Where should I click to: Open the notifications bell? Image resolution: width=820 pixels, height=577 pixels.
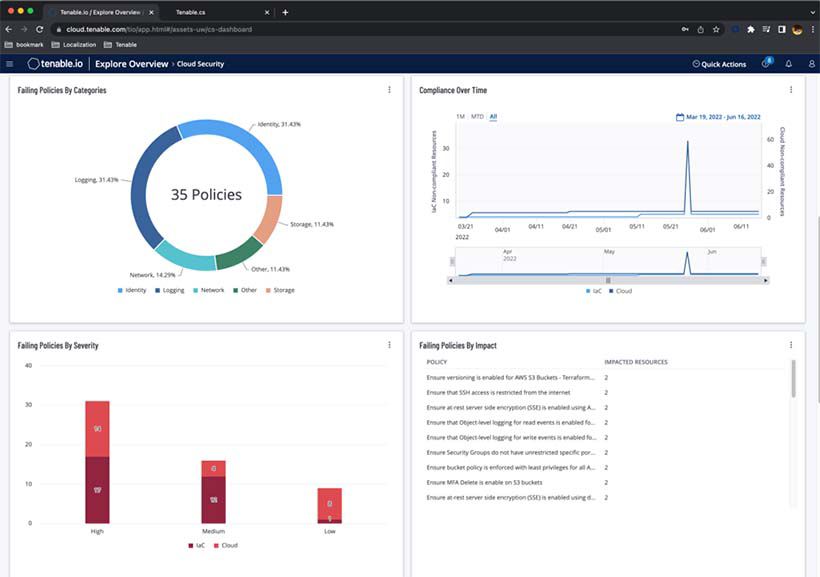coord(788,64)
